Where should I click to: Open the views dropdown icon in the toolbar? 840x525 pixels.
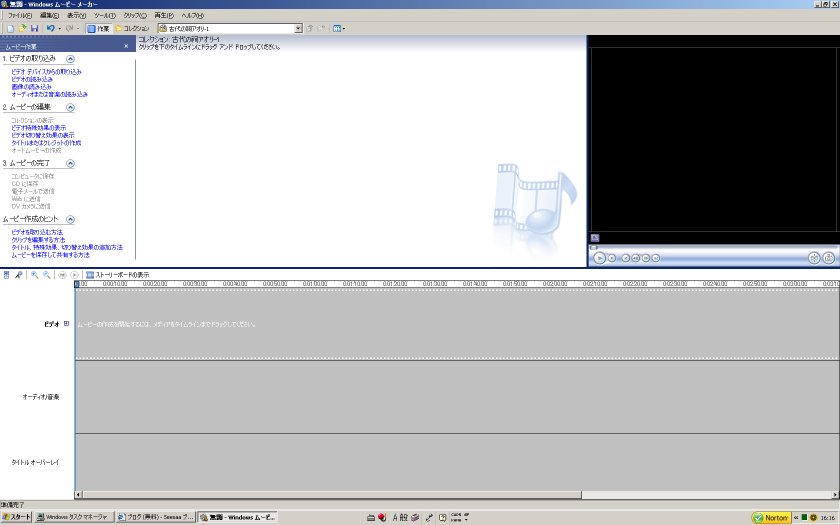coord(339,28)
